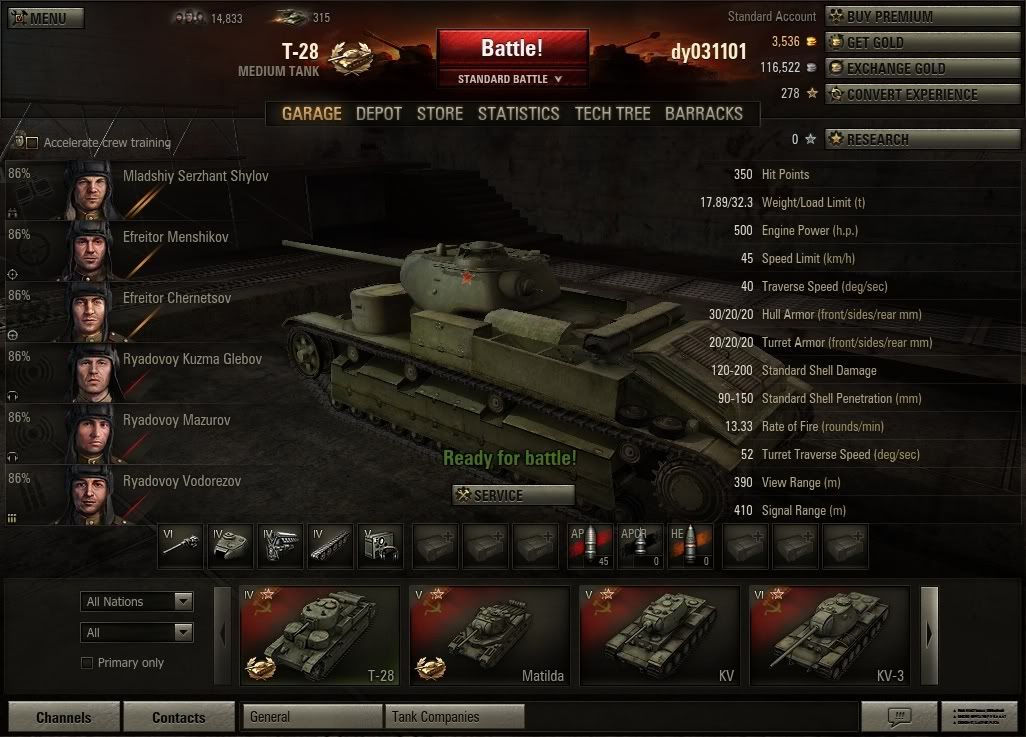1026x737 pixels.
Task: Open the Barracks tab
Action: [704, 114]
